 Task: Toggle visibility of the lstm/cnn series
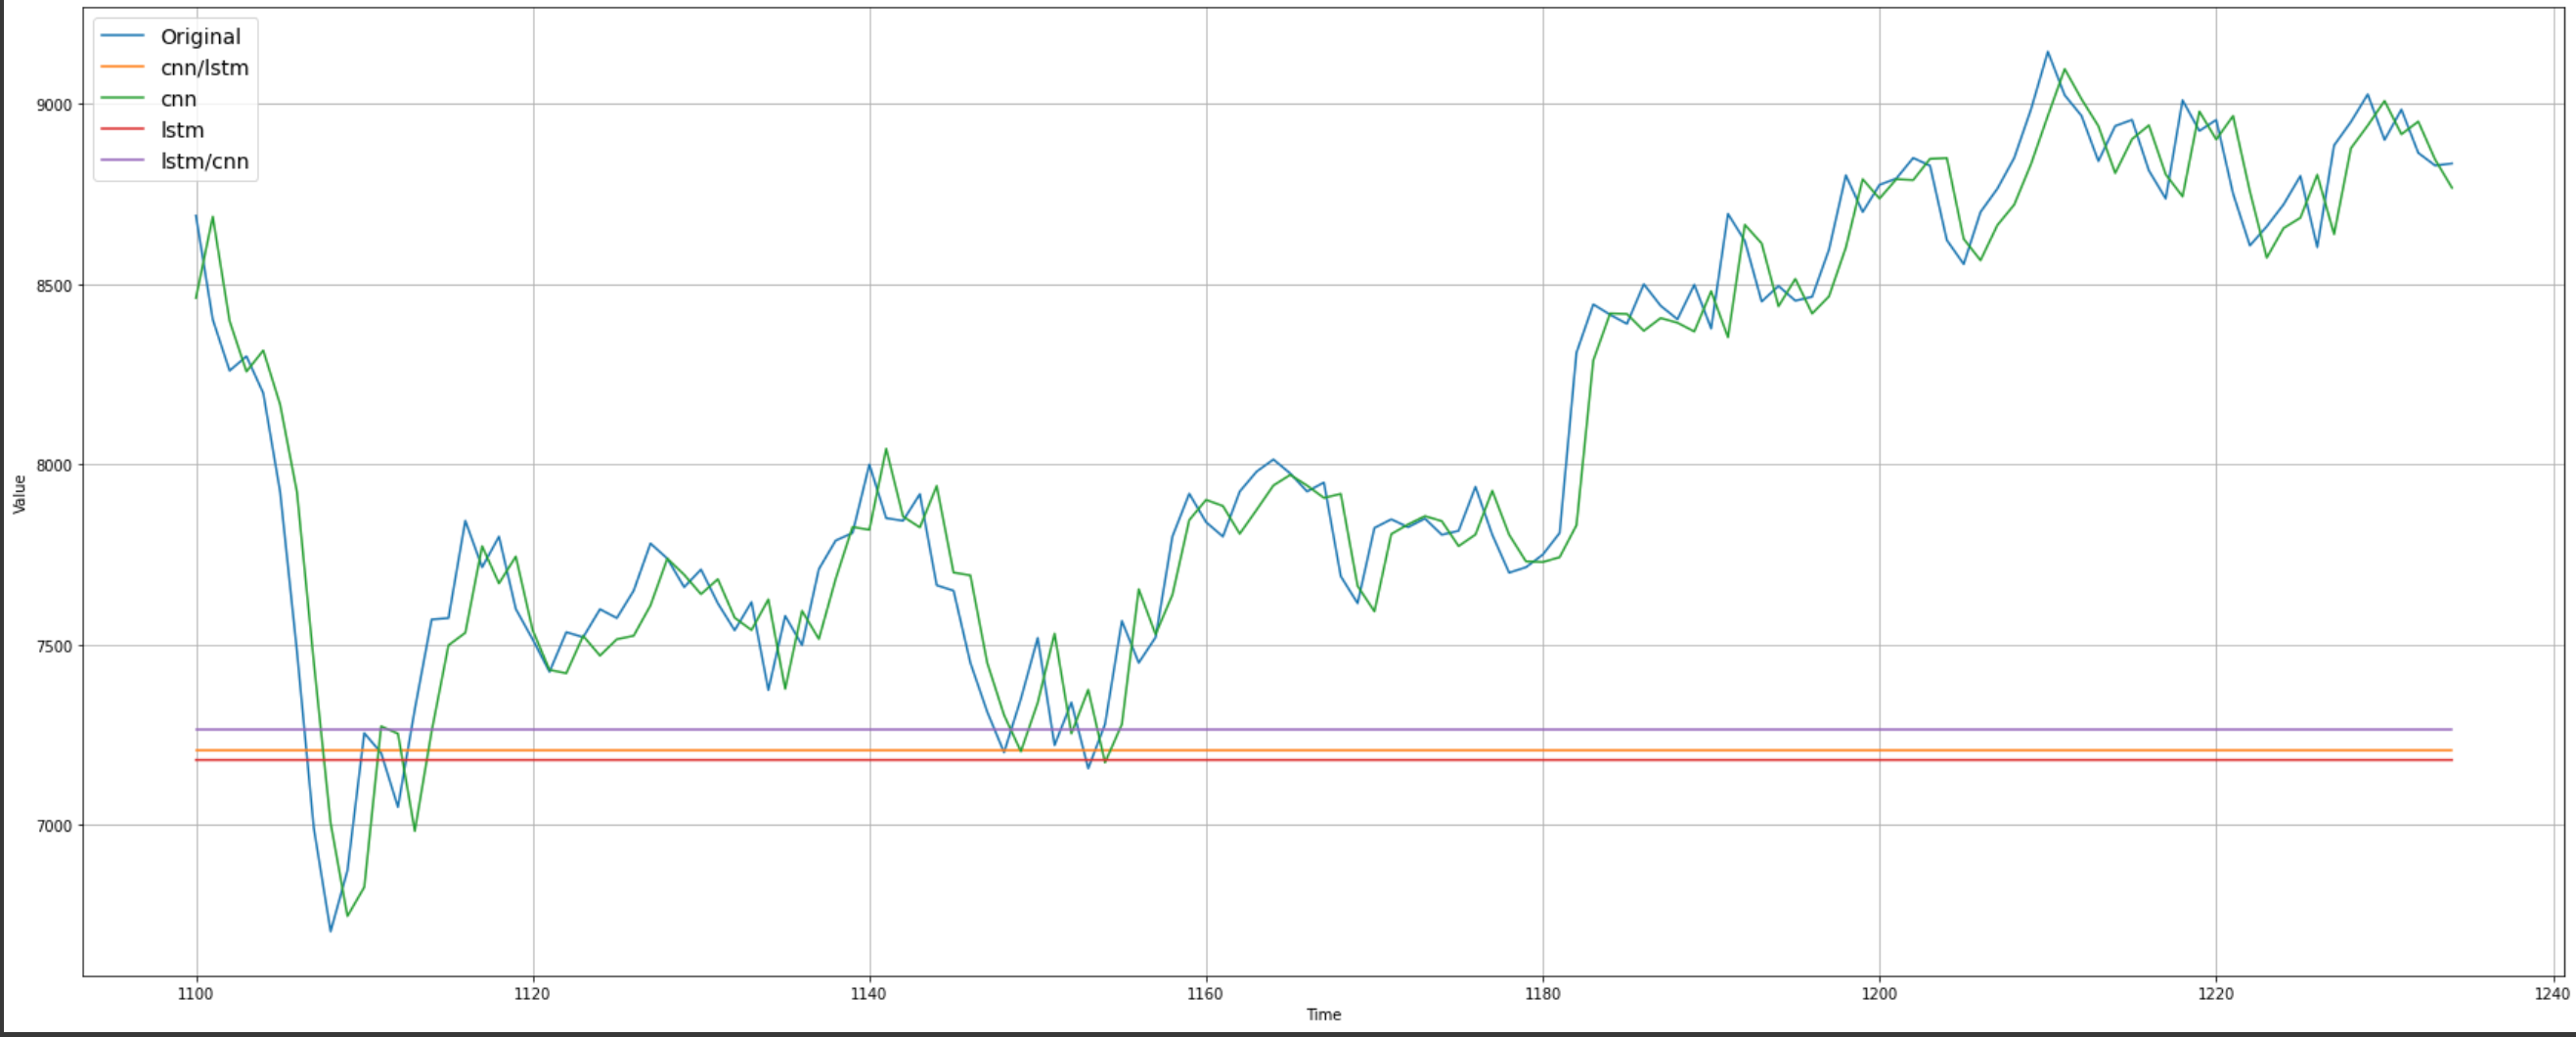(204, 161)
